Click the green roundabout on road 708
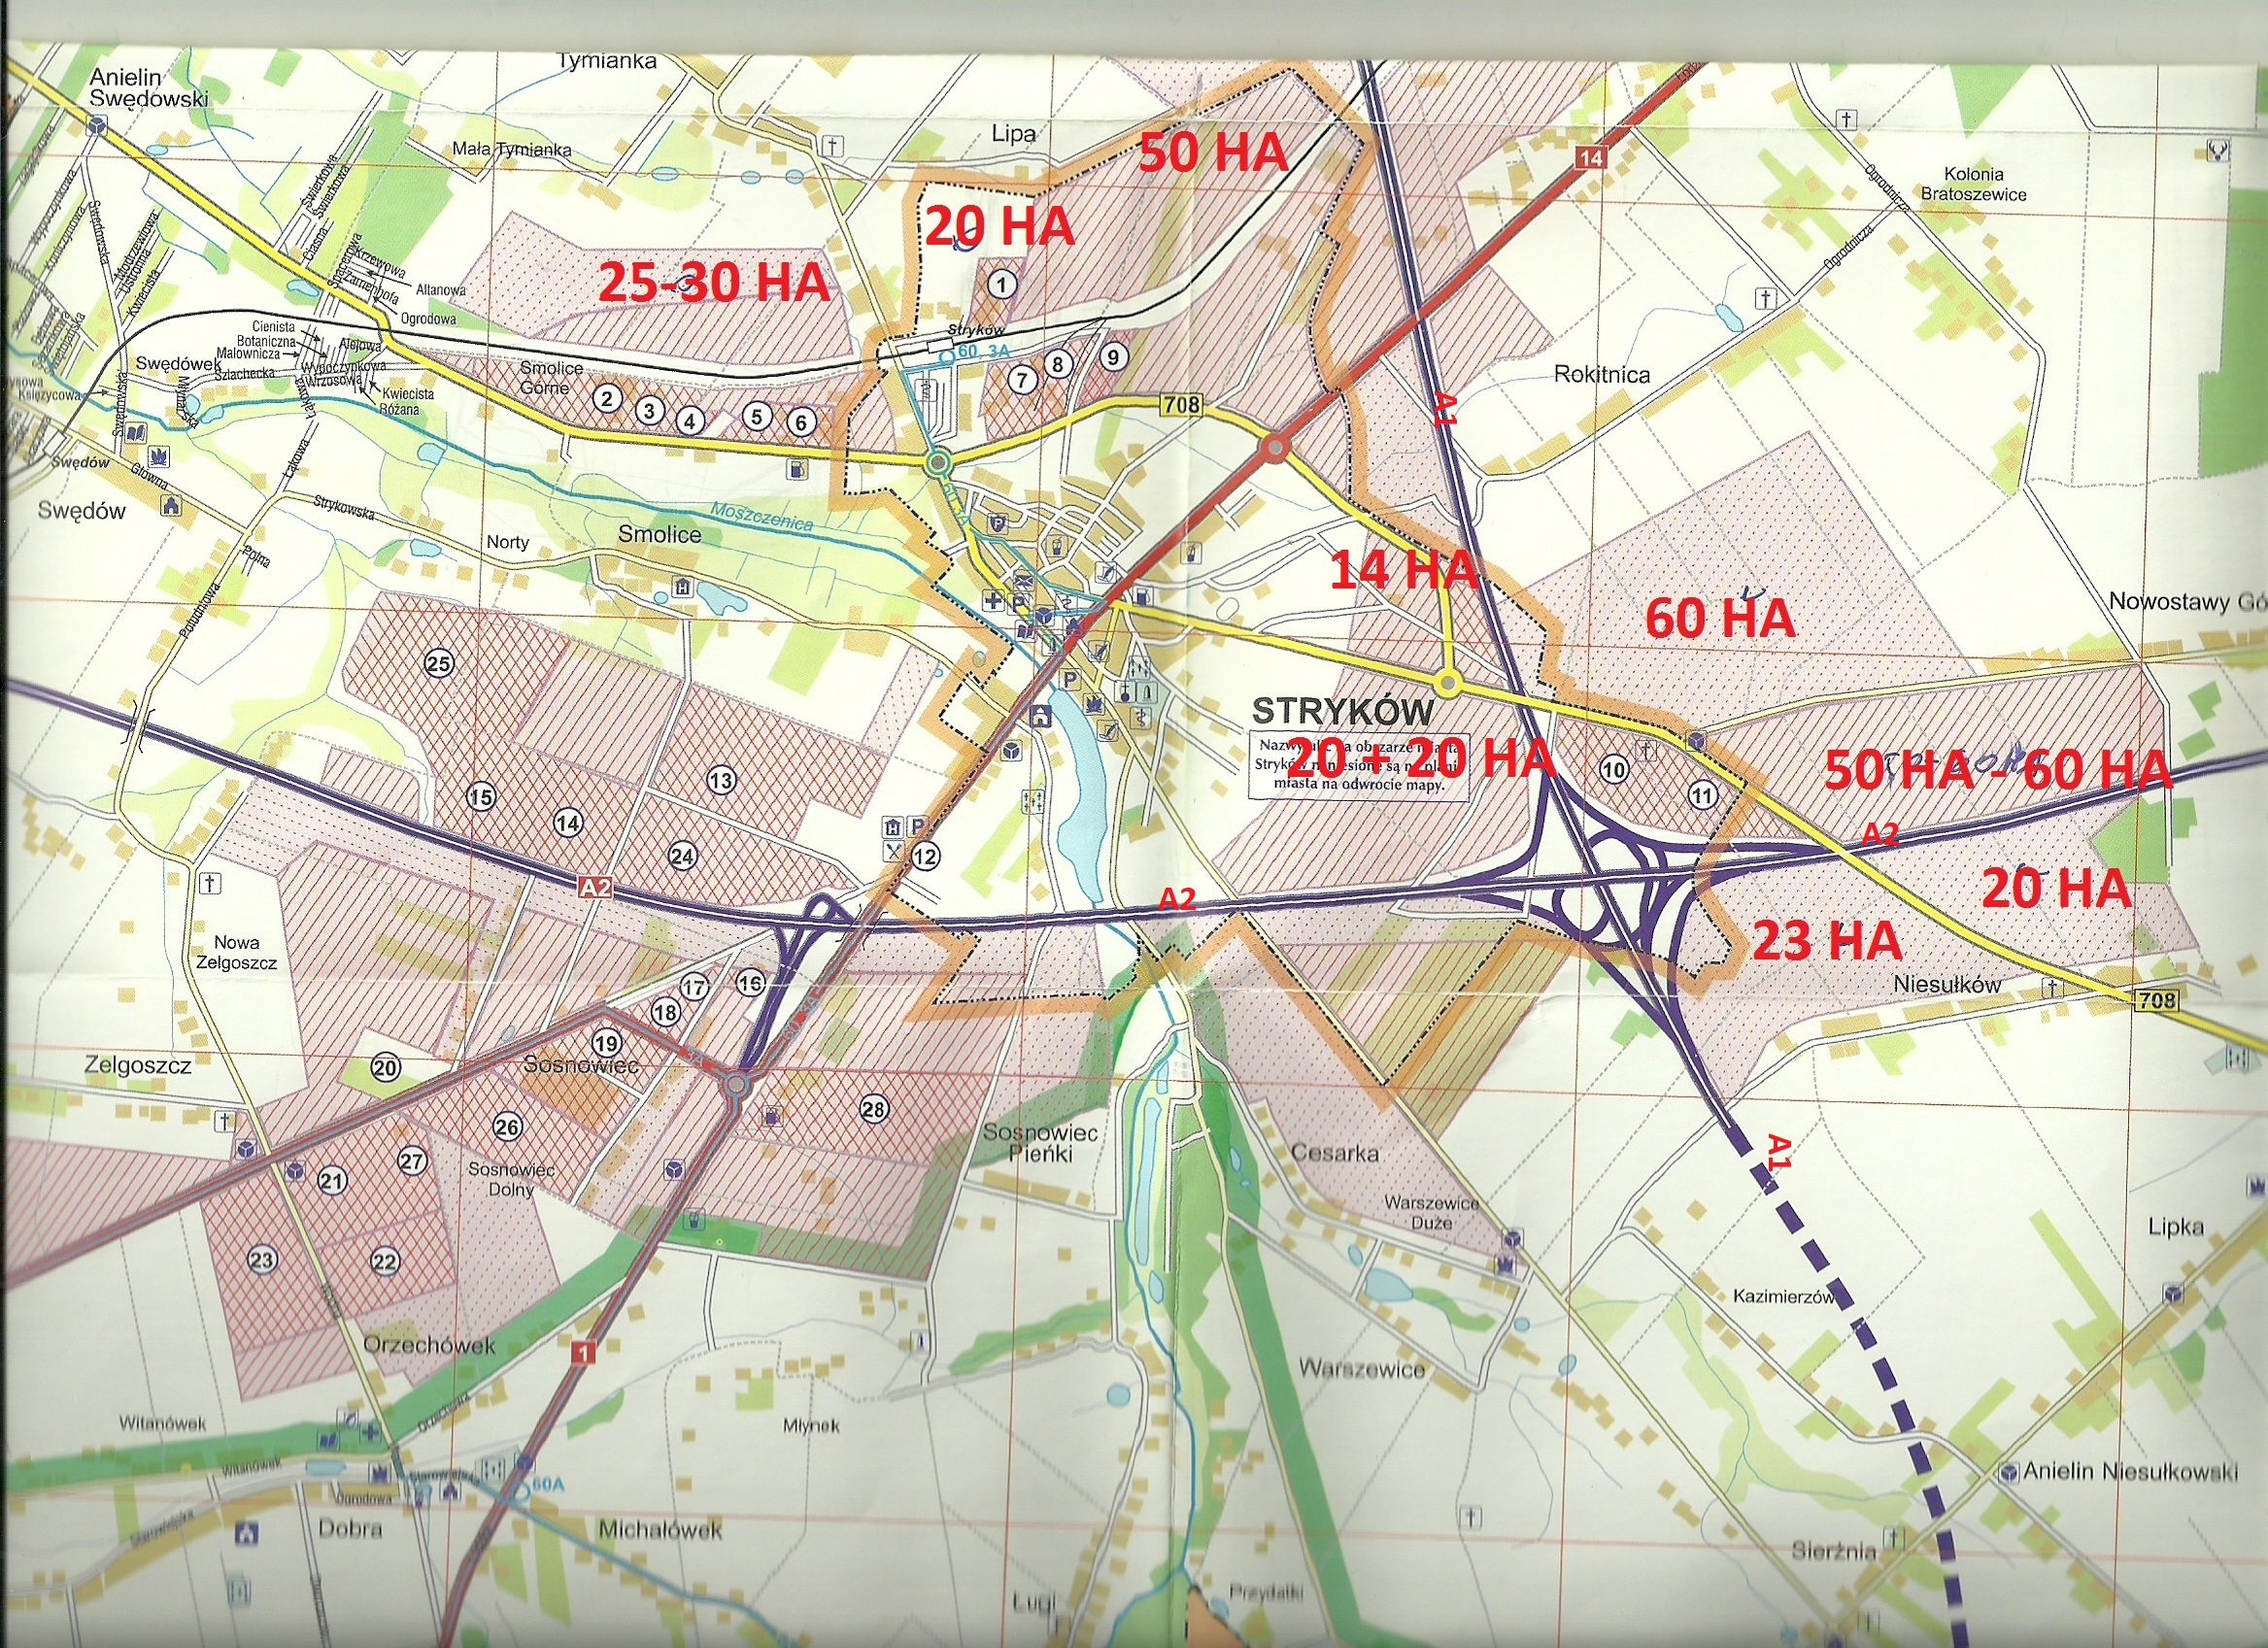The image size is (2268, 1648). pos(937,463)
